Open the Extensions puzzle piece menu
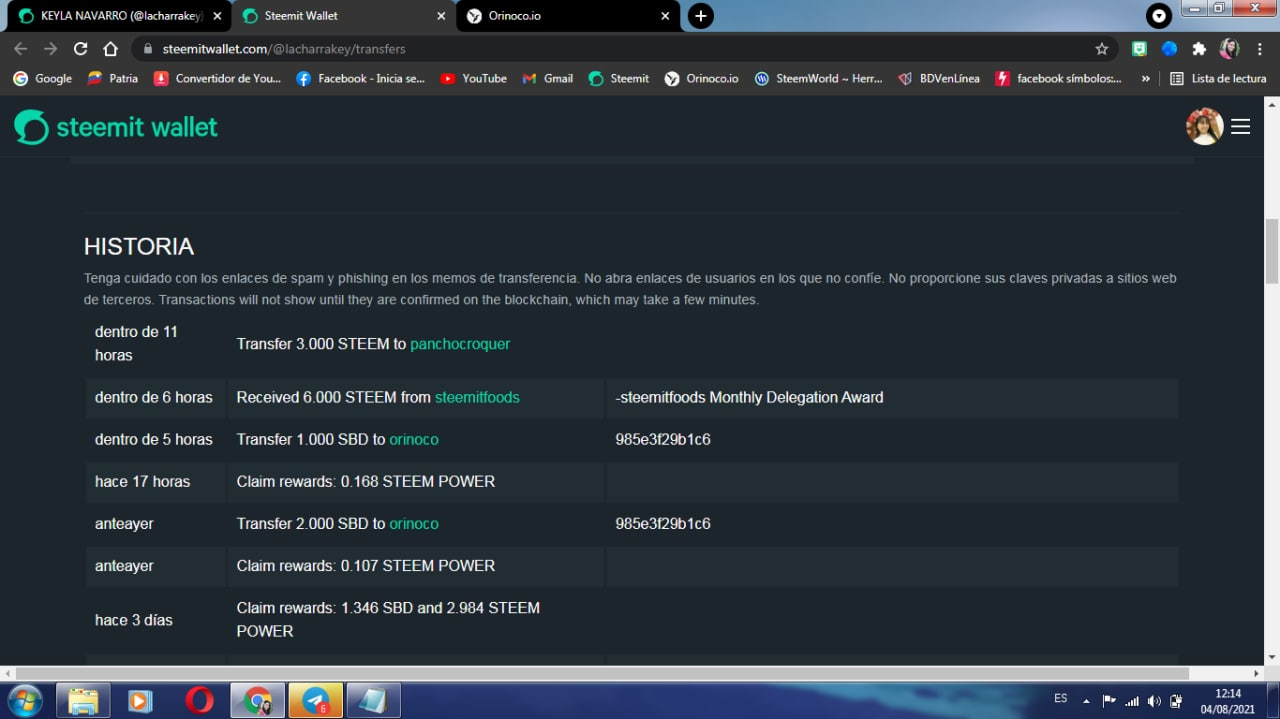Viewport: 1280px width, 719px height. [1199, 49]
